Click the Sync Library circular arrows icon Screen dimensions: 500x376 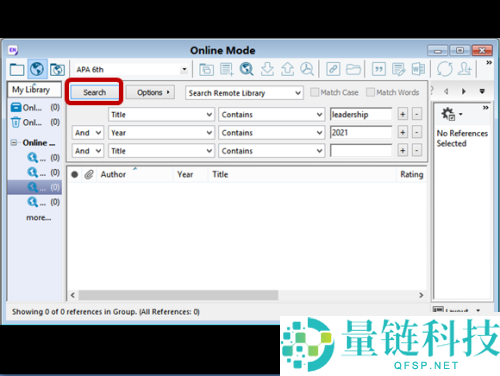(x=445, y=69)
